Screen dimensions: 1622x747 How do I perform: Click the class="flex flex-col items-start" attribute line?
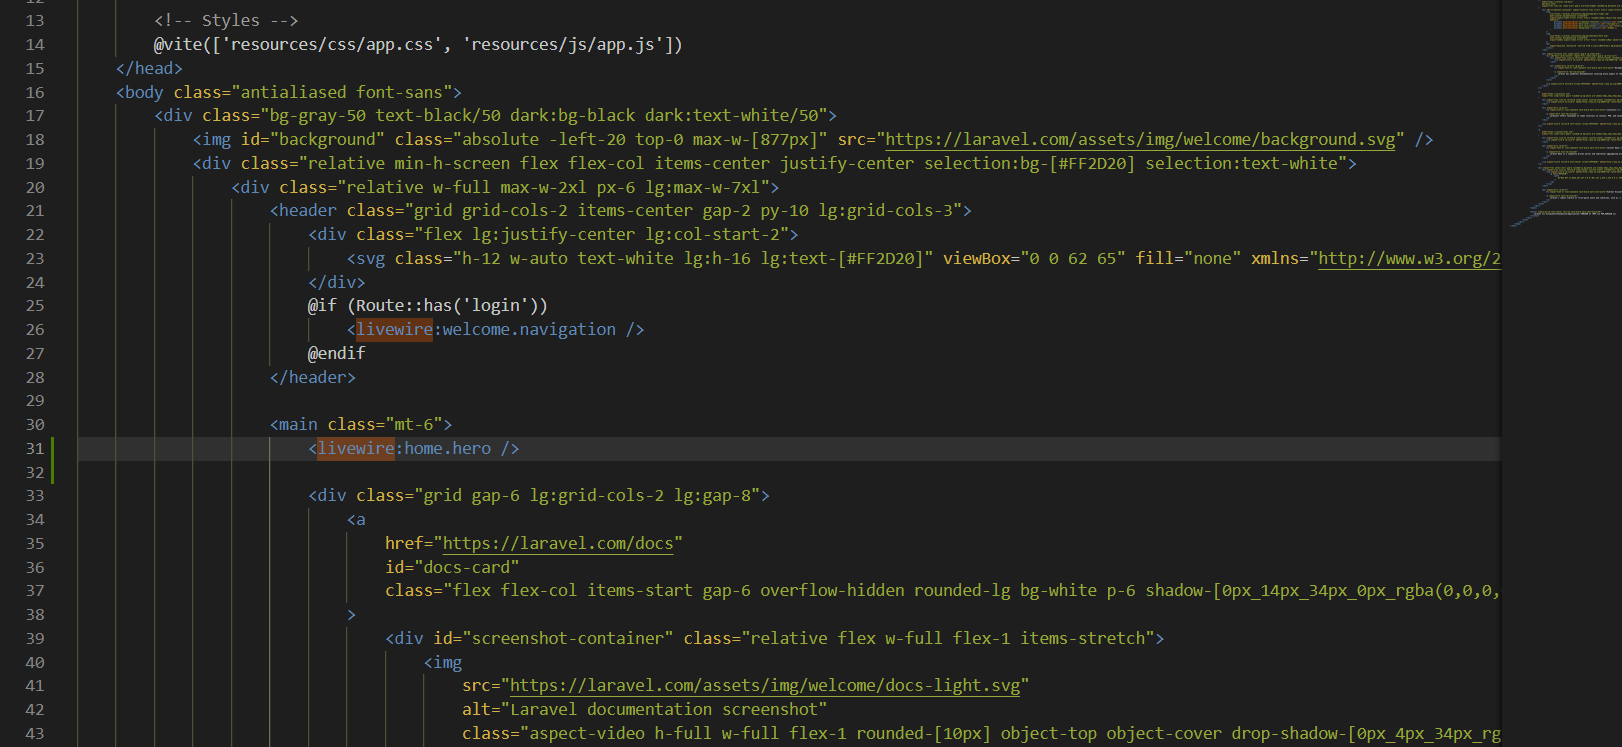943,591
